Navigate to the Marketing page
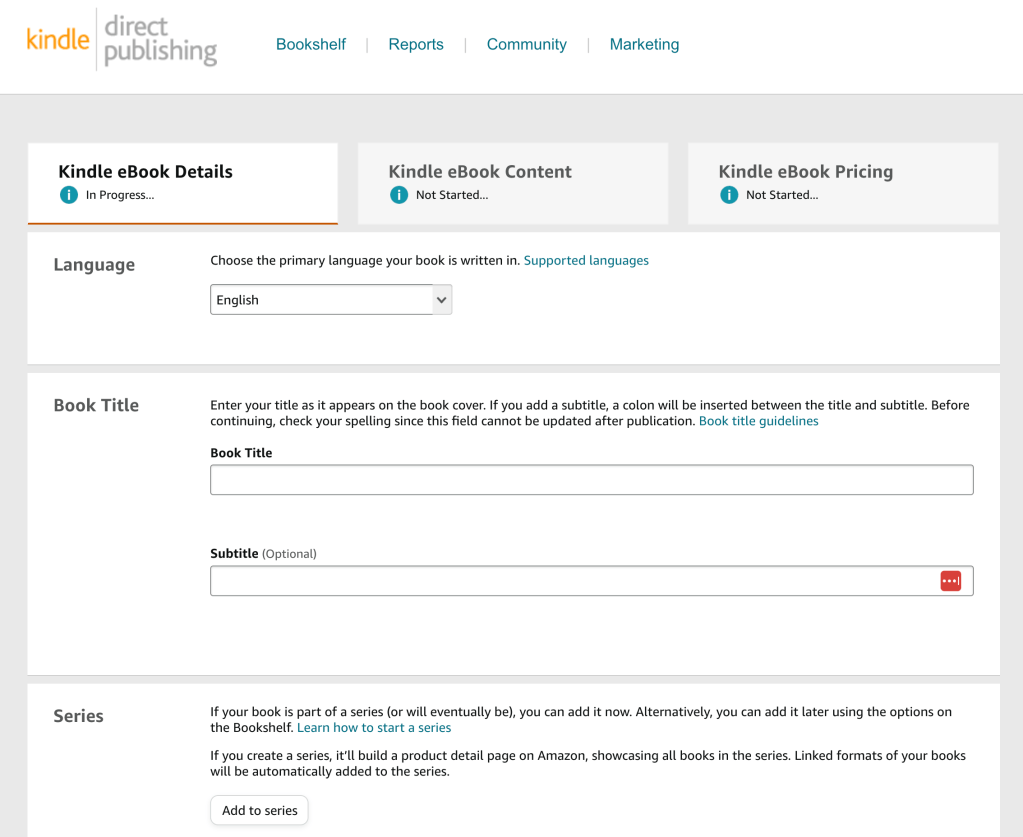Viewport: 1023px width, 837px height. point(644,44)
